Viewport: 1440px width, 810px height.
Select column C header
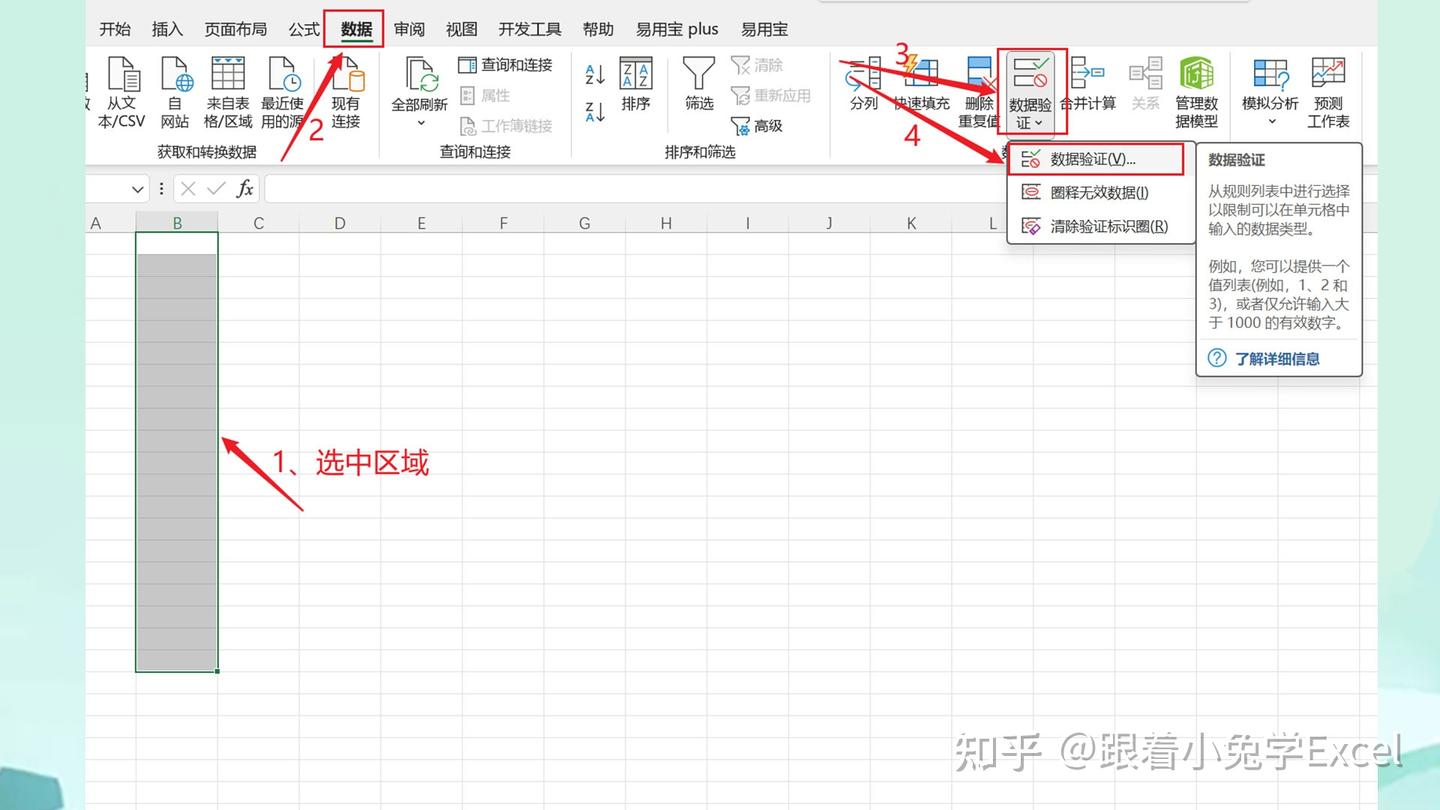click(258, 223)
